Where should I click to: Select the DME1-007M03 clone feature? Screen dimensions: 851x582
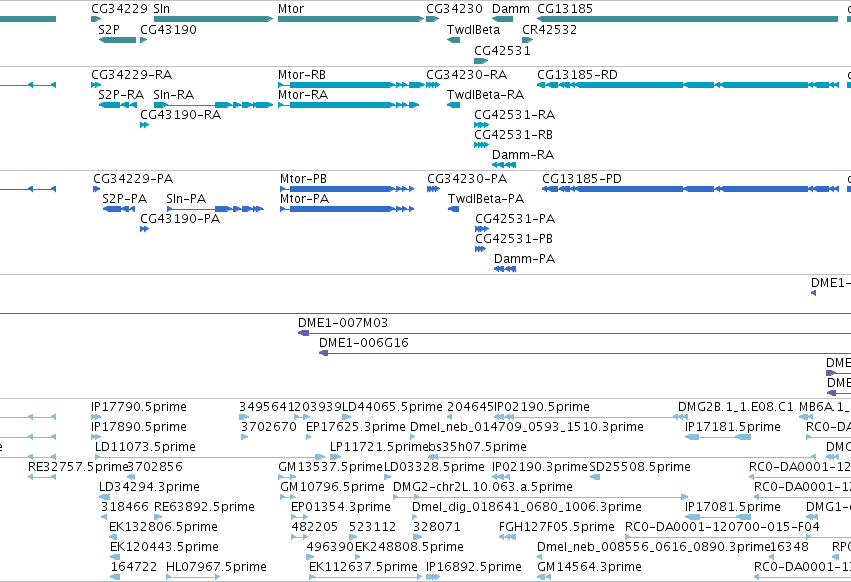click(x=574, y=333)
